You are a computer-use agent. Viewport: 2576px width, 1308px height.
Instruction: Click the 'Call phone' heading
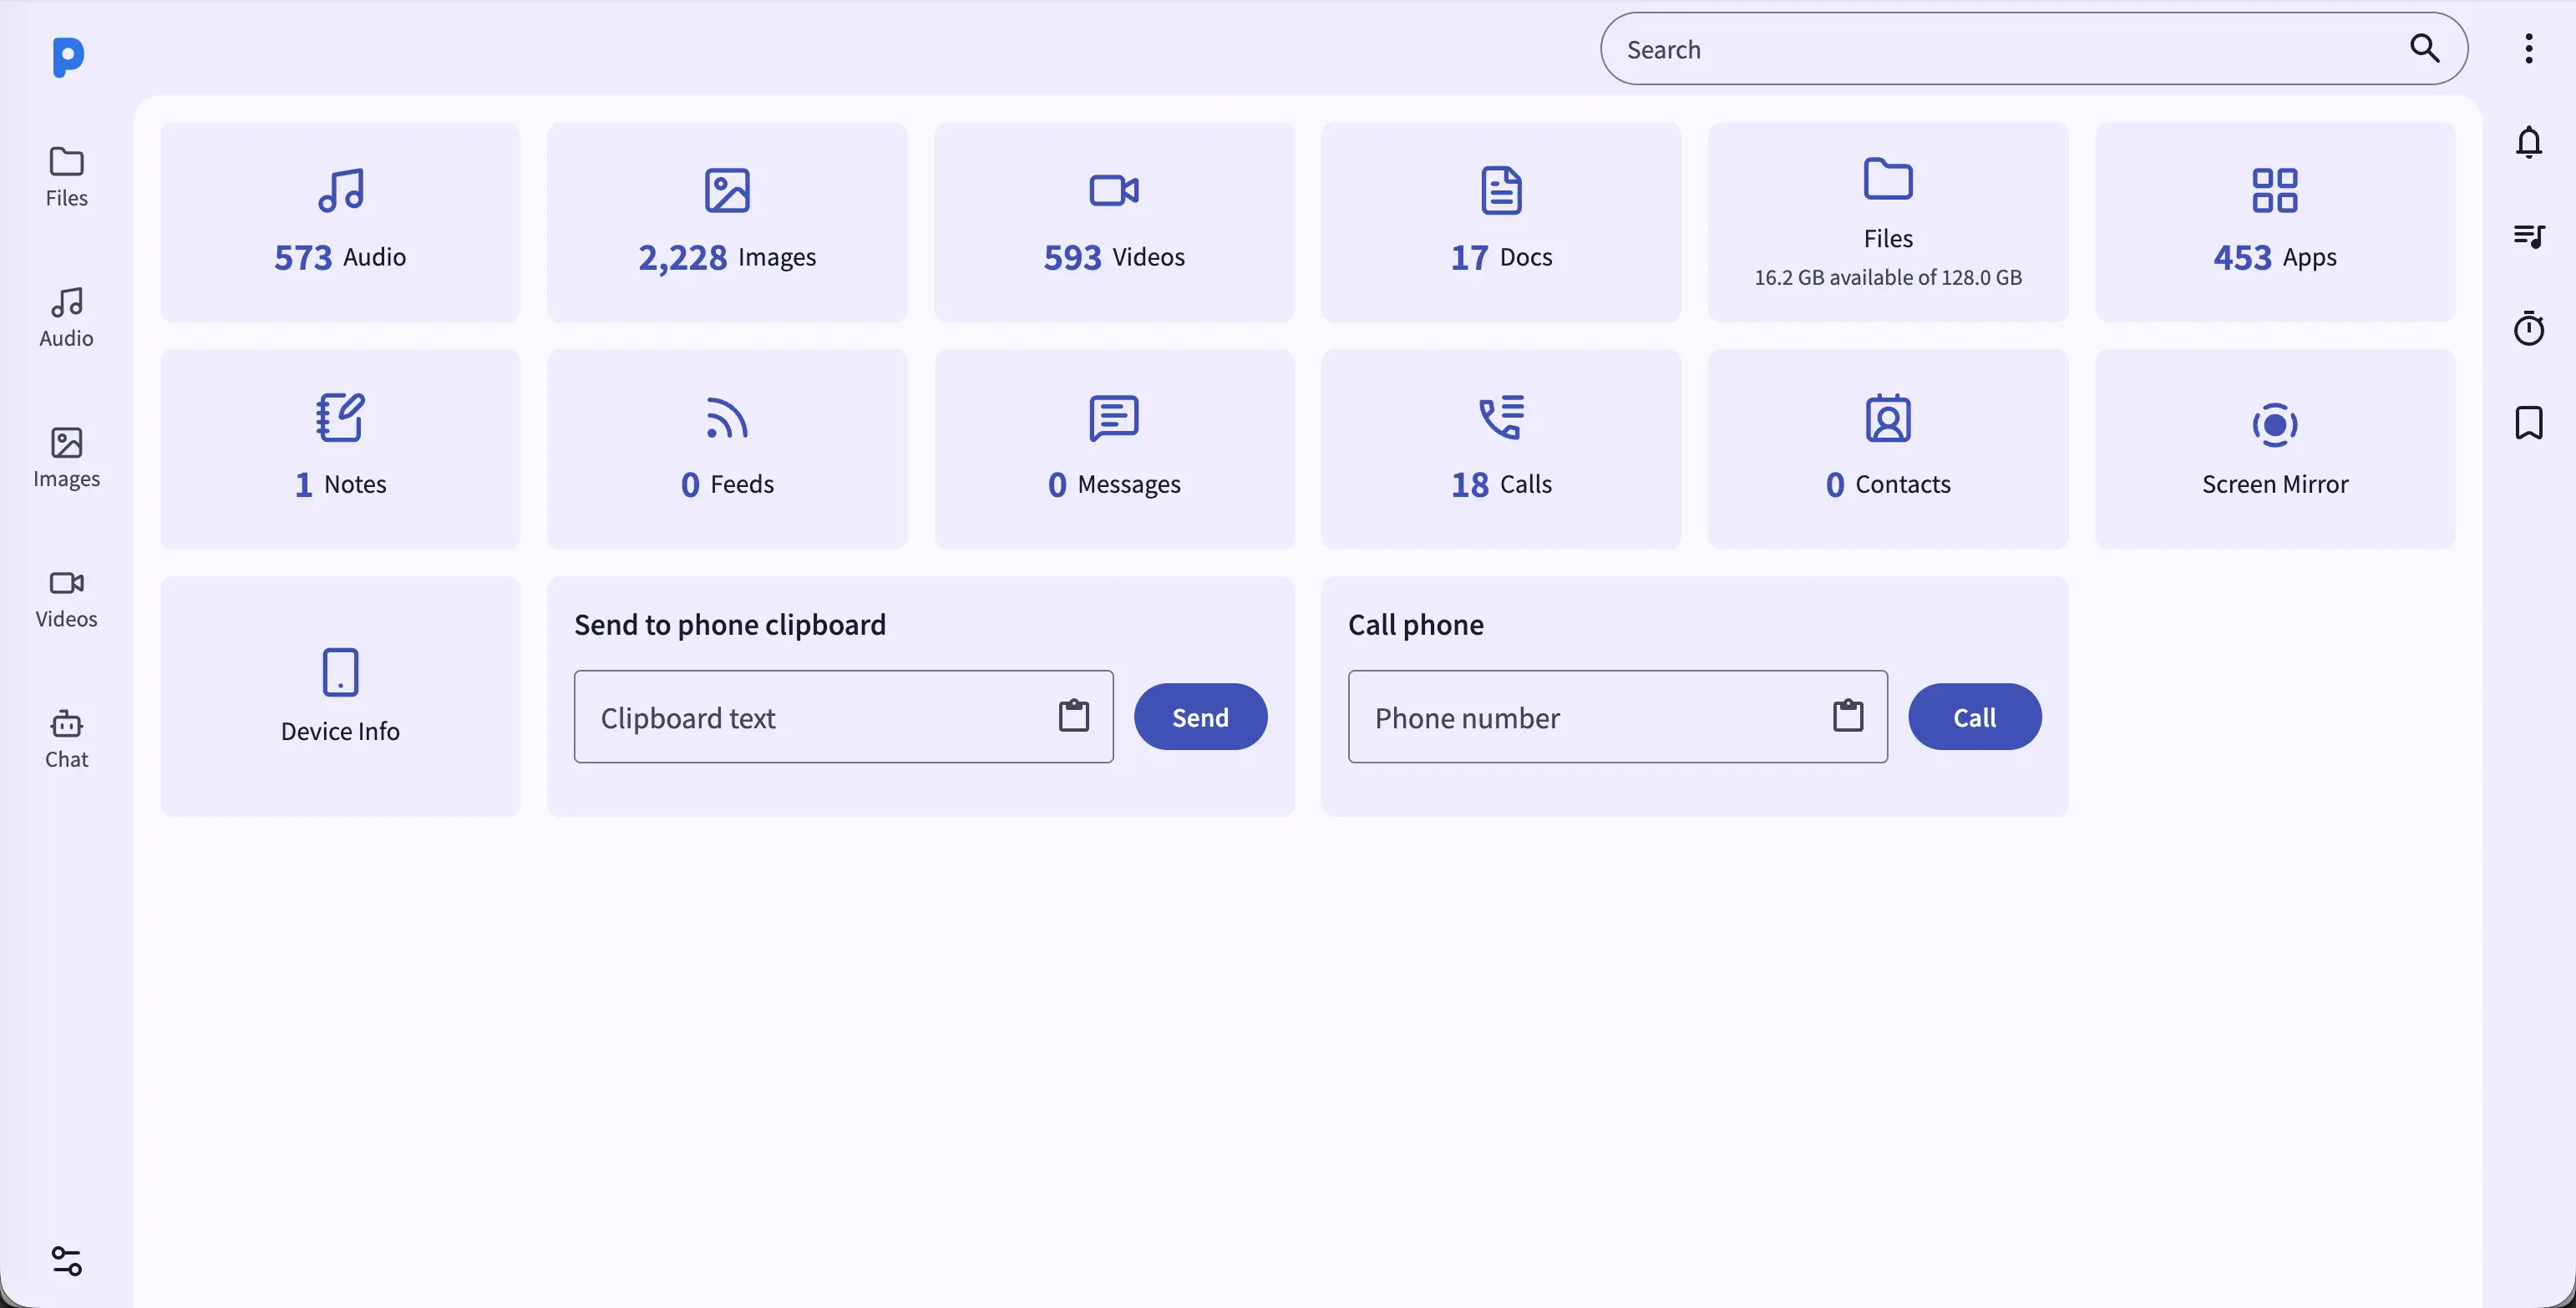point(1416,625)
